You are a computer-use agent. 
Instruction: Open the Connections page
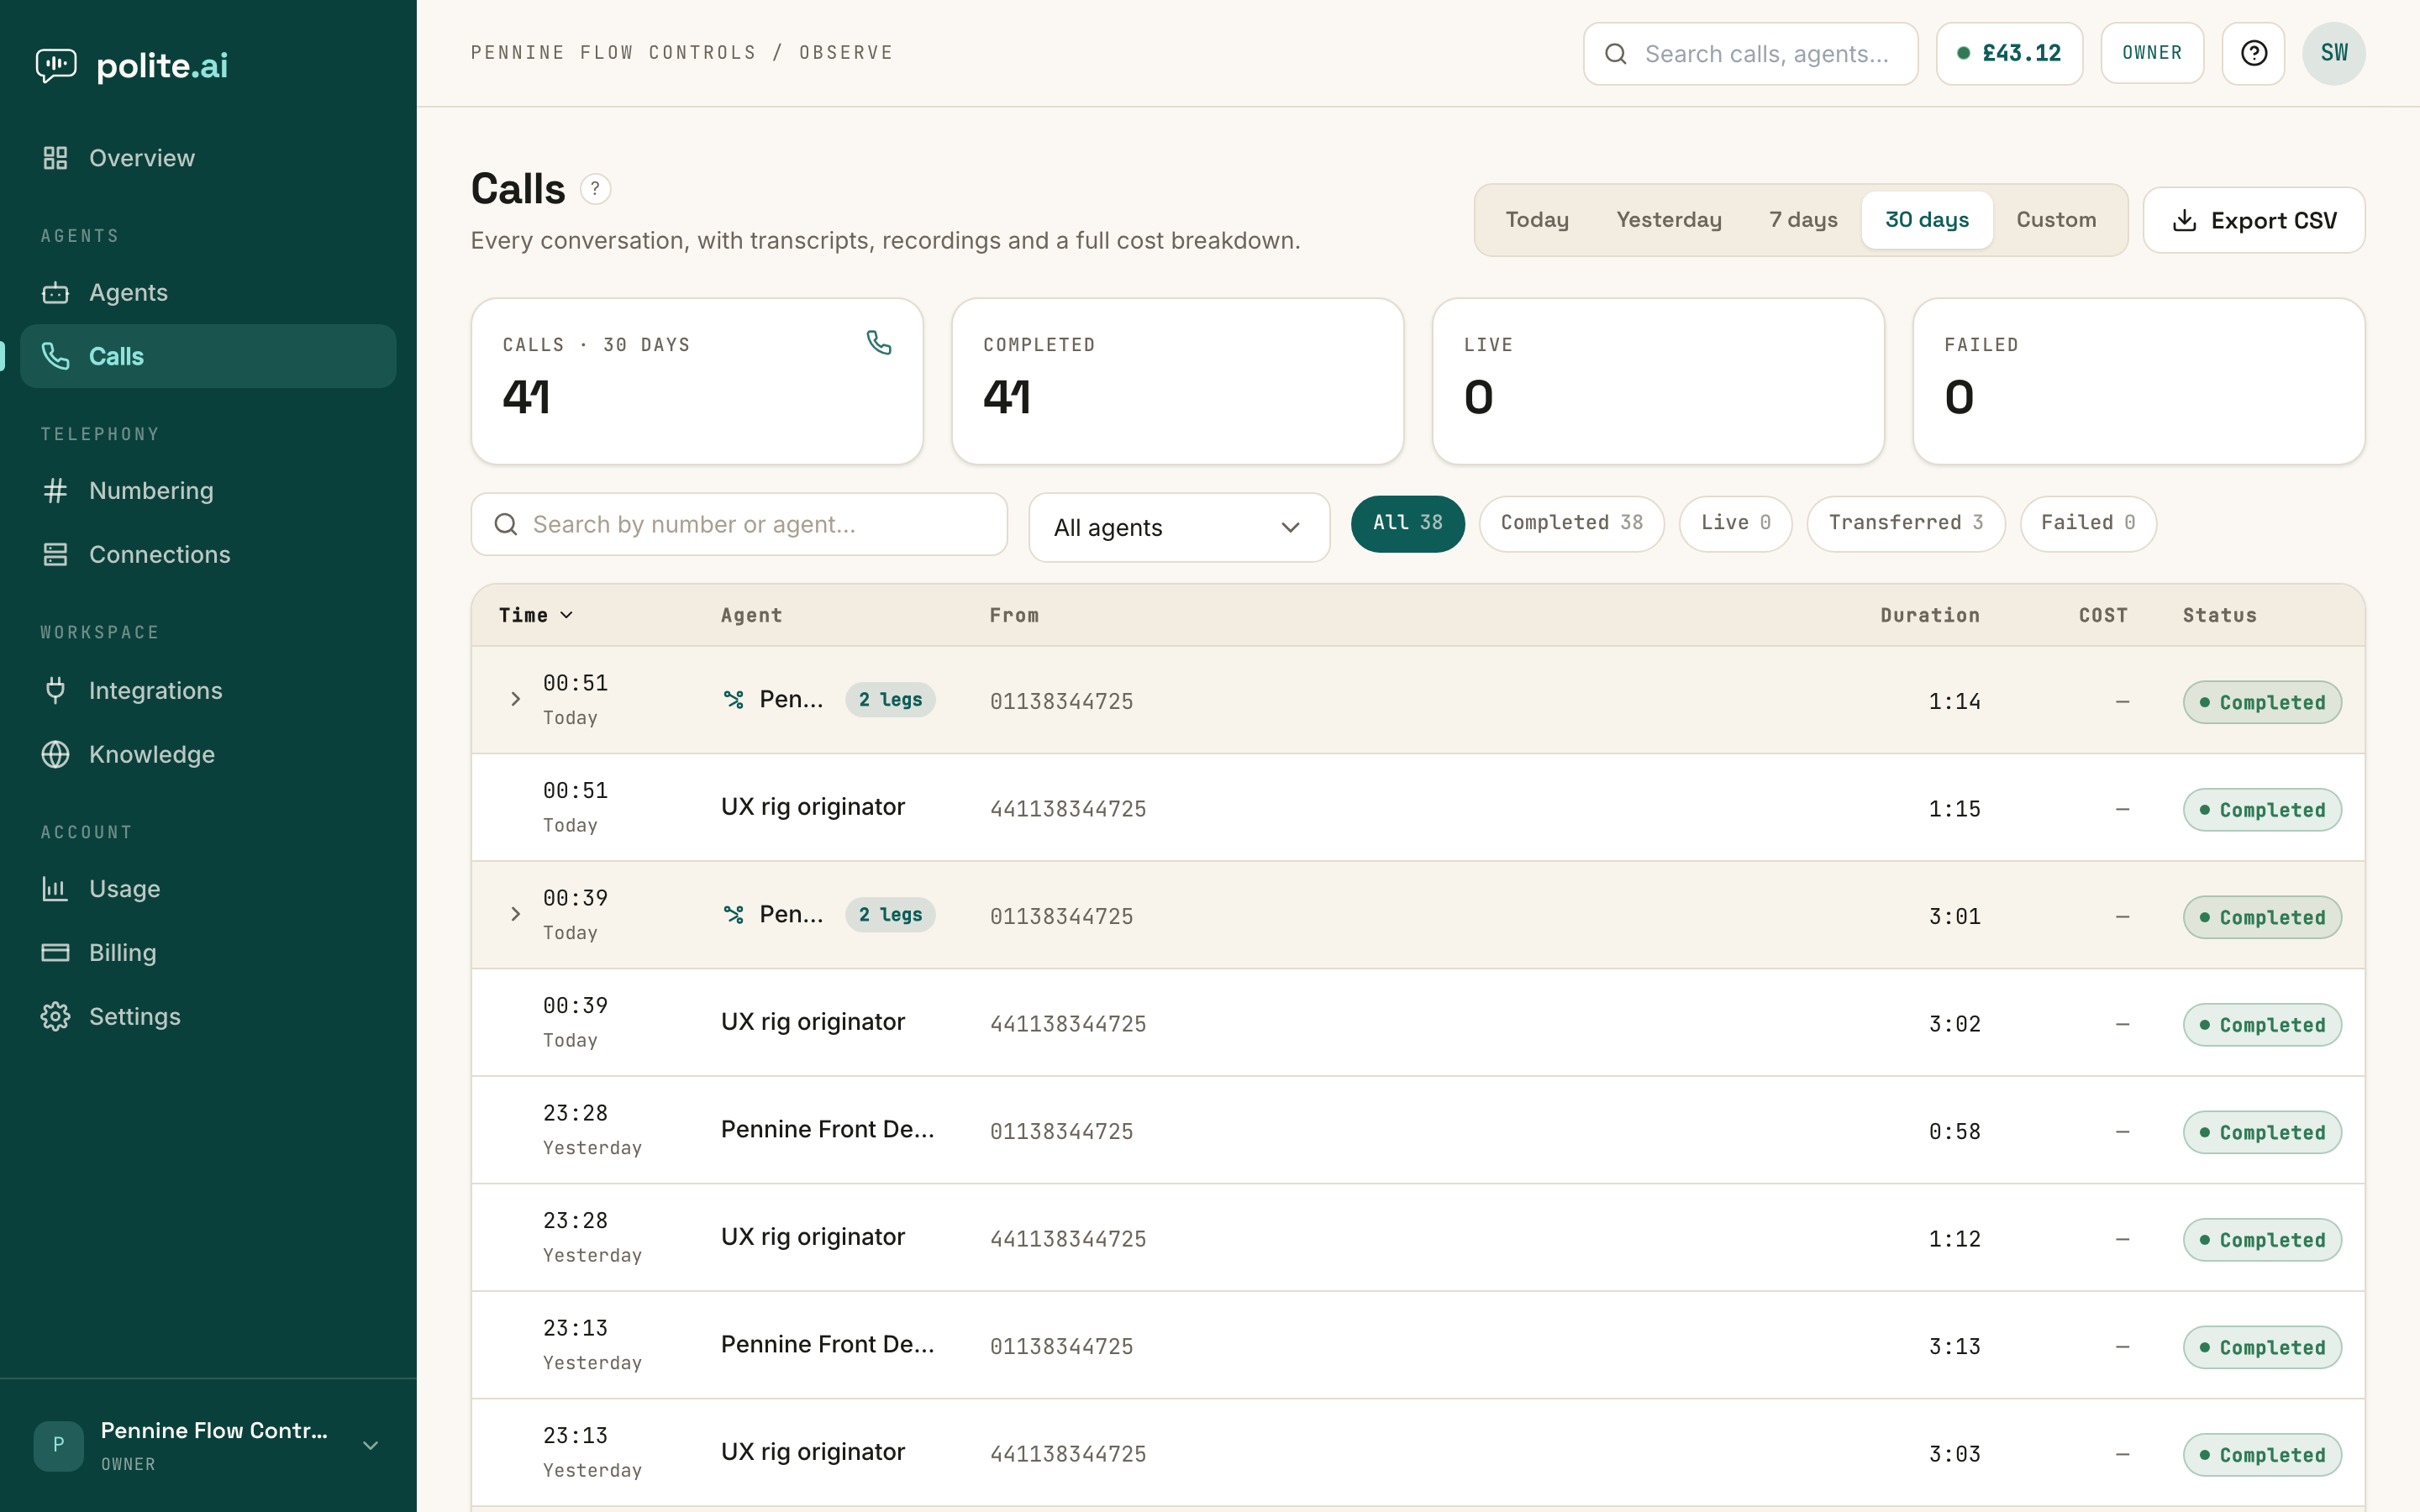208,554
